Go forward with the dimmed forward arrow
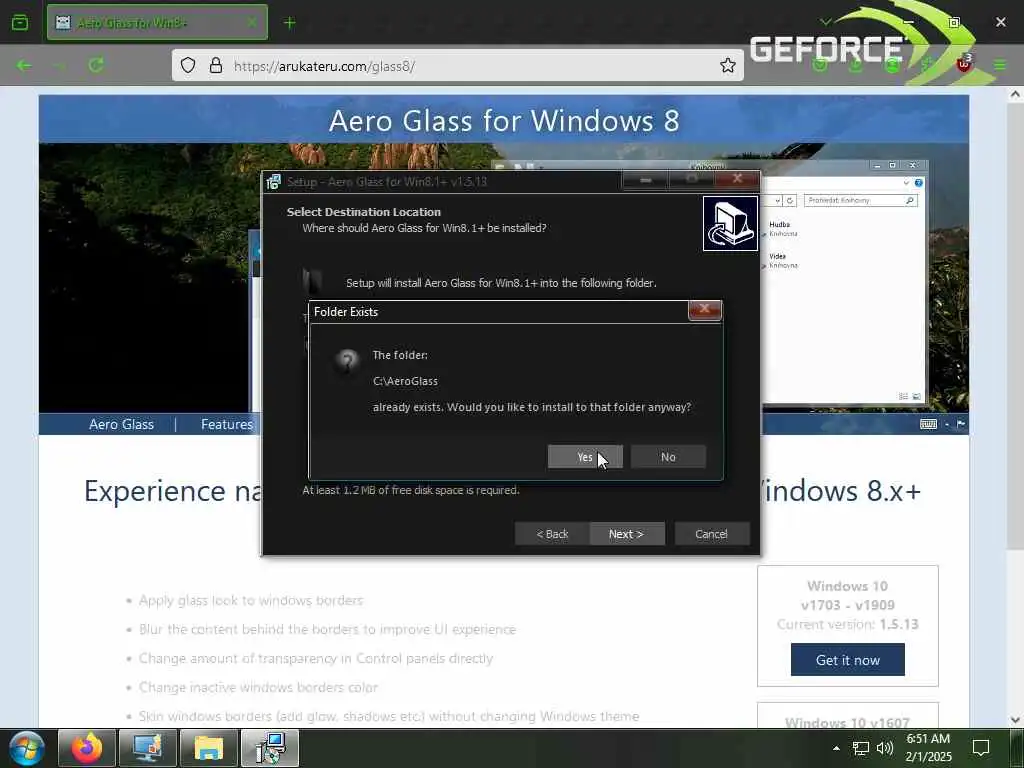Screen dimensions: 1024x768 [60, 65]
